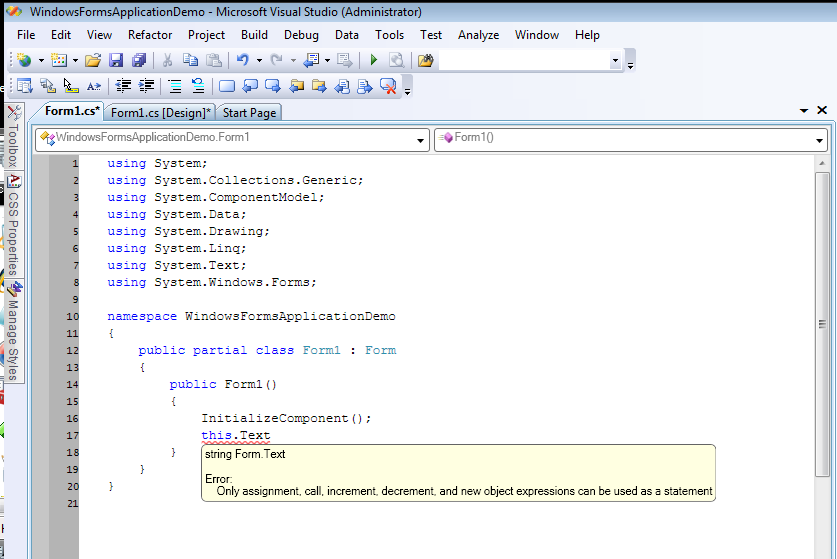
Task: Go to next bookmark in folder
Action: [319, 85]
